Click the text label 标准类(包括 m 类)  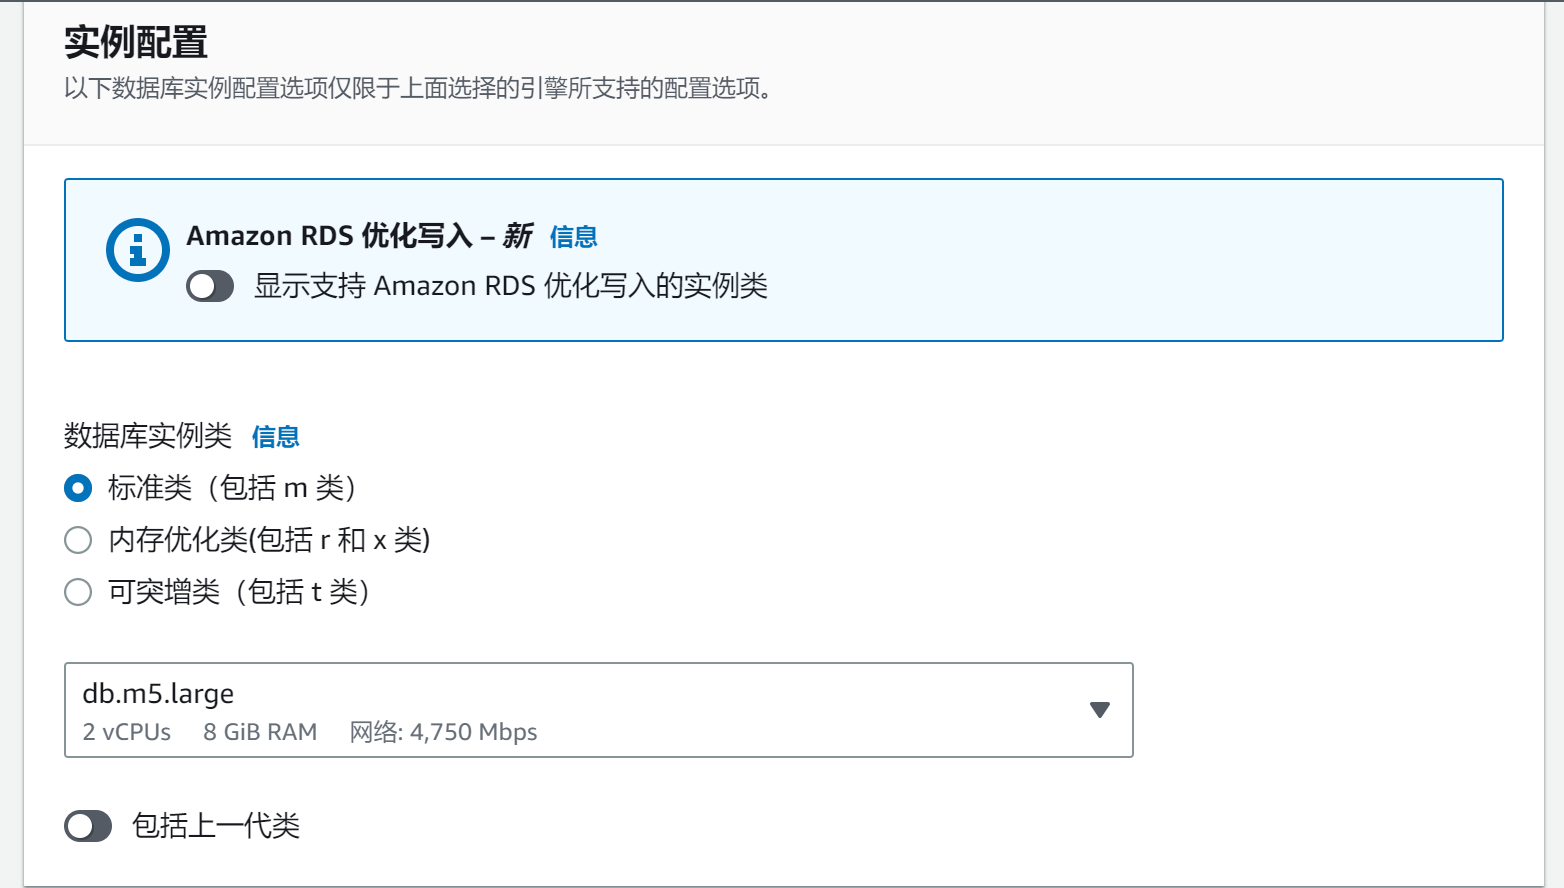(x=232, y=488)
